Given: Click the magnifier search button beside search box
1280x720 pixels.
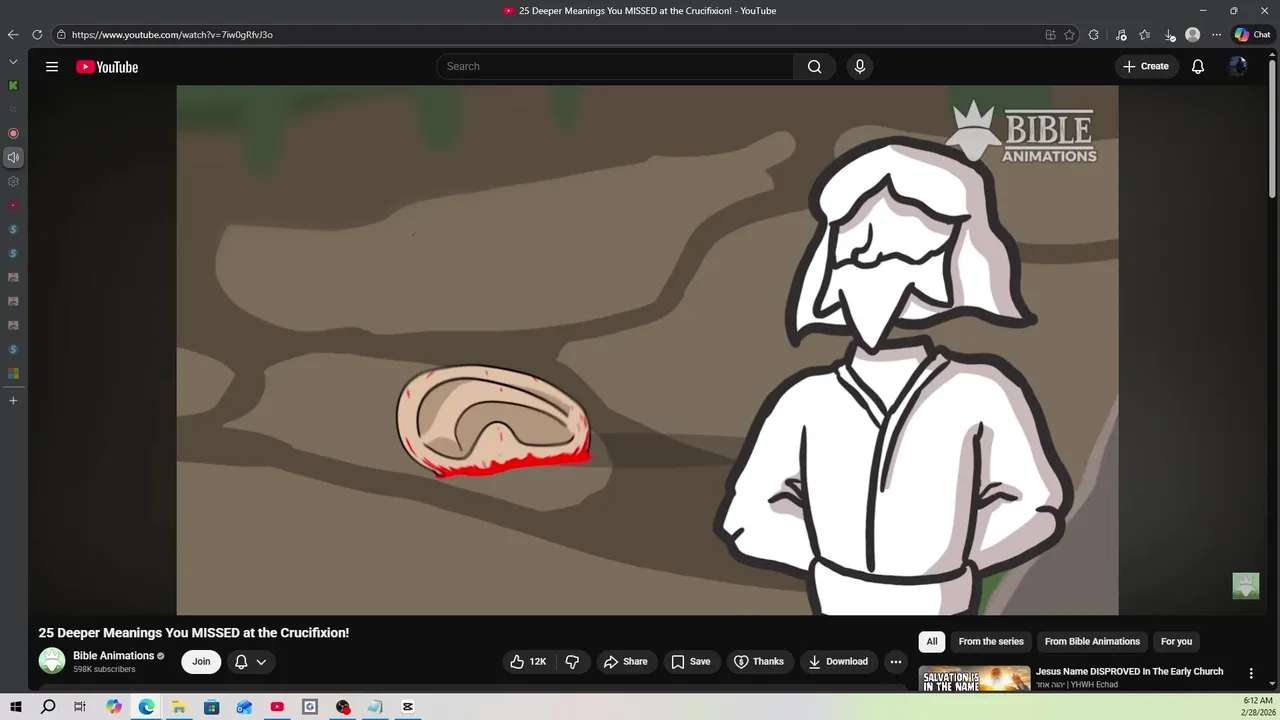Looking at the screenshot, I should coord(814,67).
